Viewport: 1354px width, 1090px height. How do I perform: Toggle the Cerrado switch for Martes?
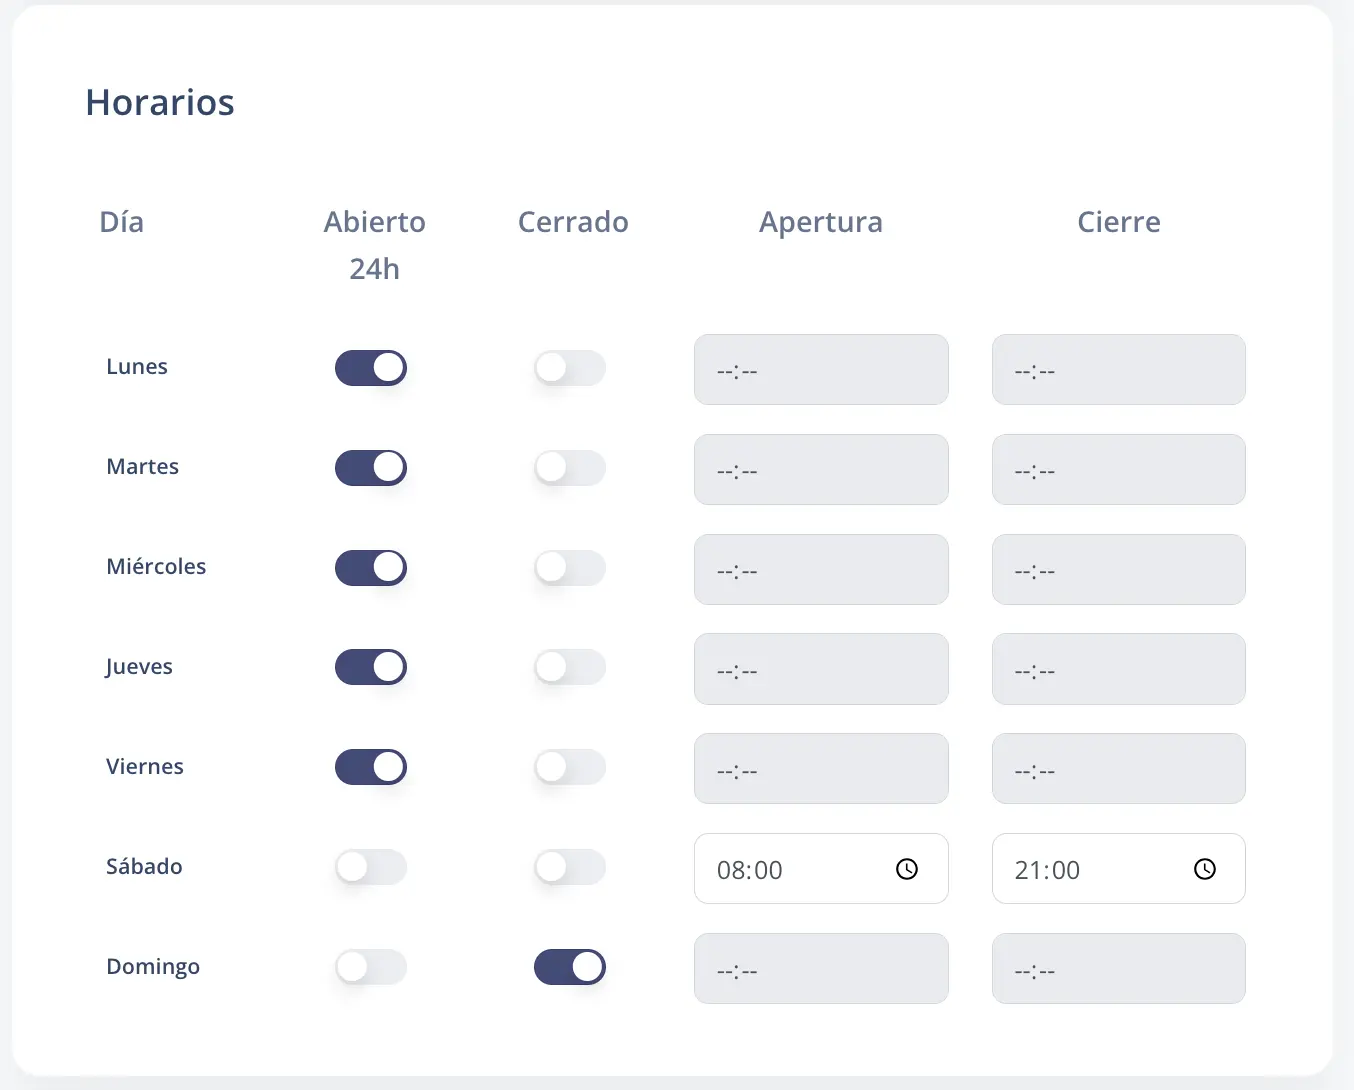(x=570, y=467)
